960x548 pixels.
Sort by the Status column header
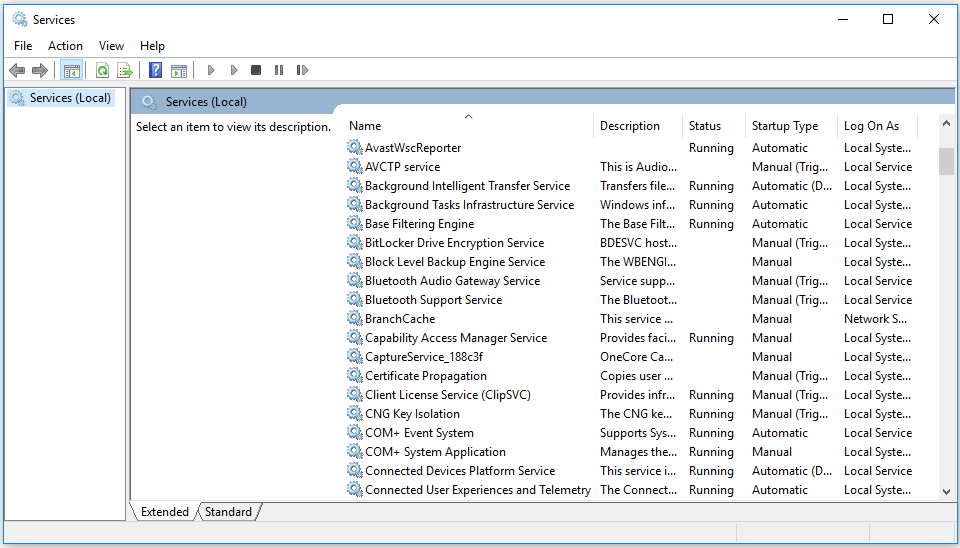pos(714,126)
